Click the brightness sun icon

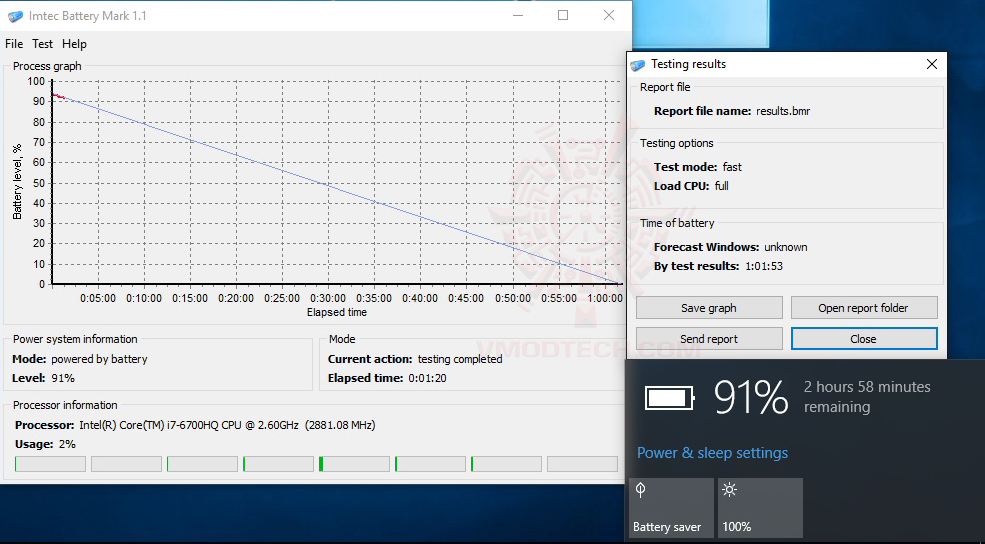pos(729,489)
